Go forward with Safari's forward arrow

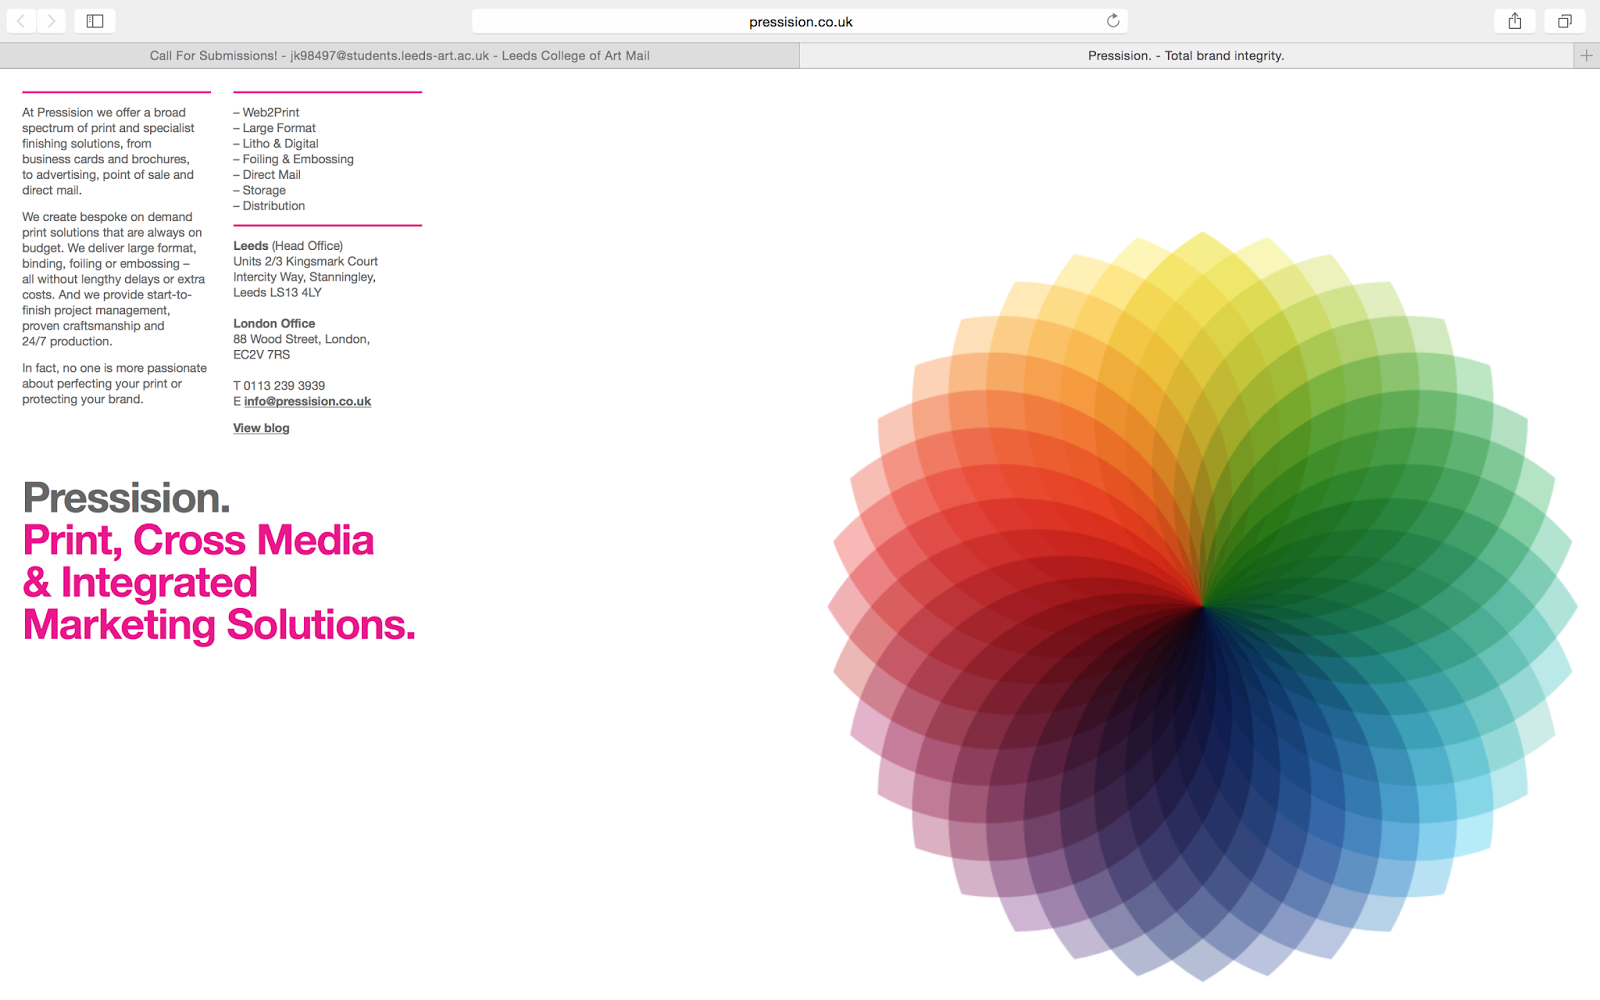[51, 21]
